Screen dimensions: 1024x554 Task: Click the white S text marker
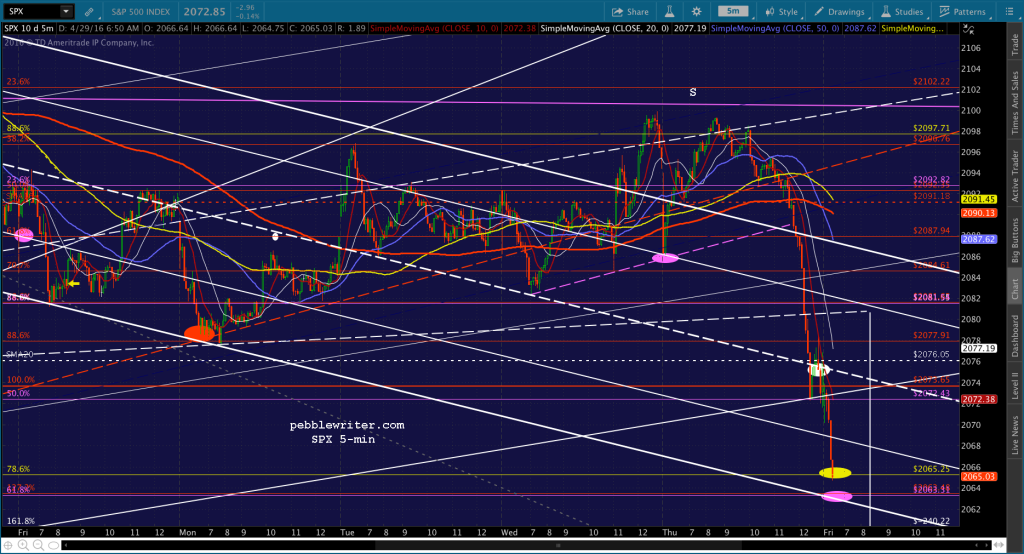[x=693, y=93]
